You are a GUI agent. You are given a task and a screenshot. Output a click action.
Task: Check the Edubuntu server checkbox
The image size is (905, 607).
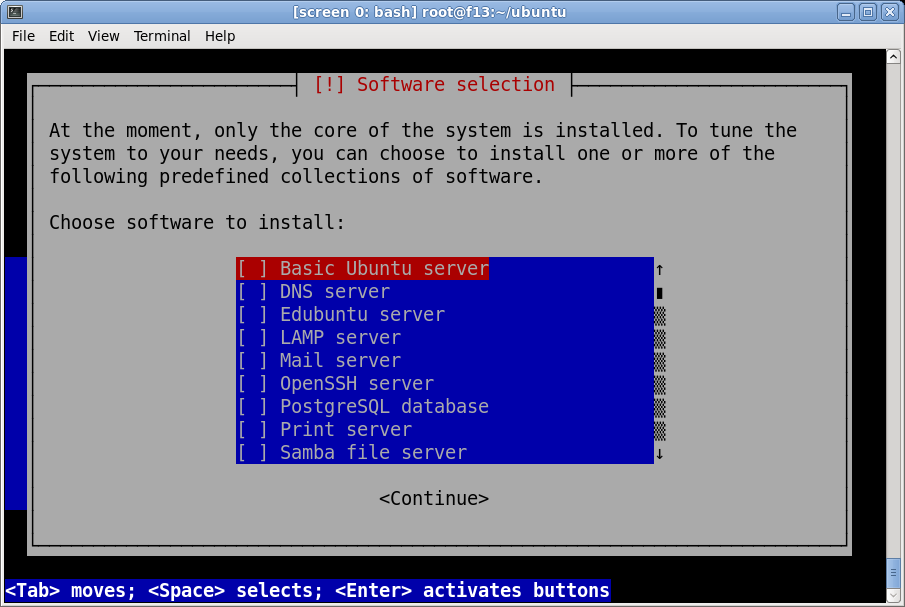[253, 315]
